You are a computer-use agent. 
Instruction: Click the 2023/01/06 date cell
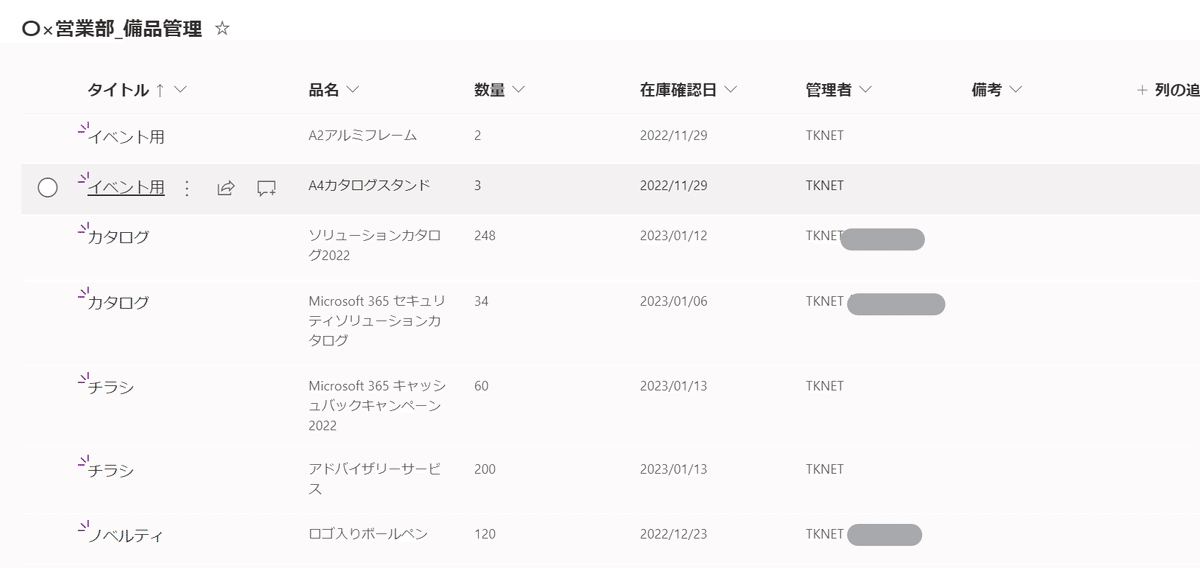click(x=674, y=301)
